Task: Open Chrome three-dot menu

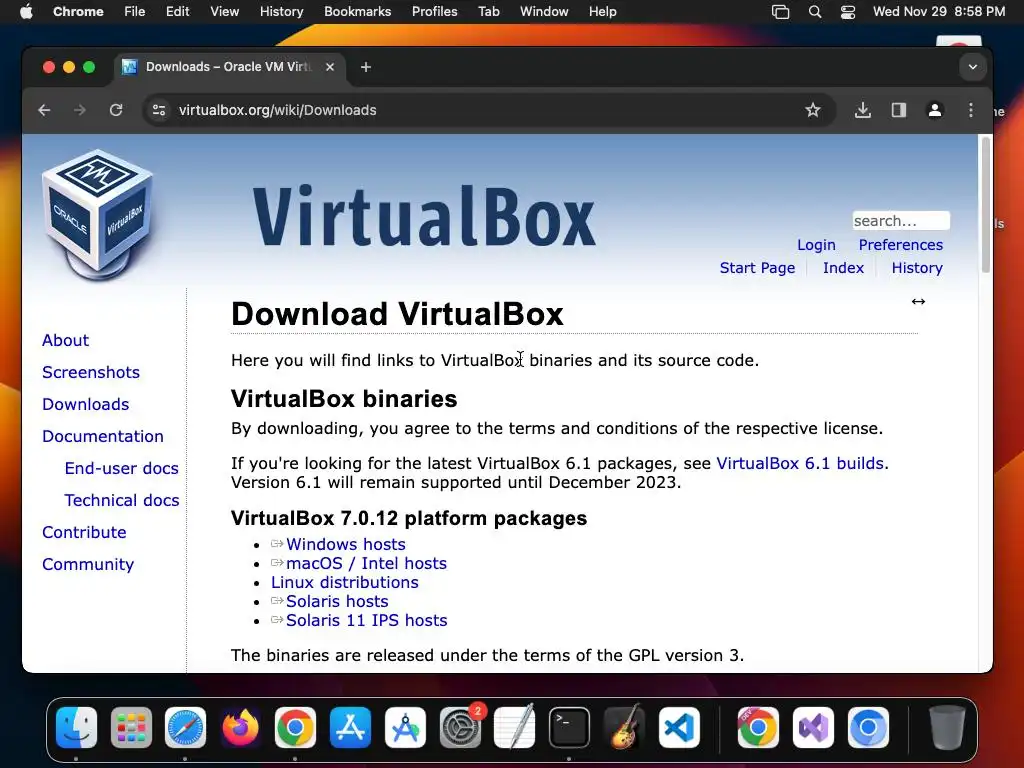Action: pos(970,110)
